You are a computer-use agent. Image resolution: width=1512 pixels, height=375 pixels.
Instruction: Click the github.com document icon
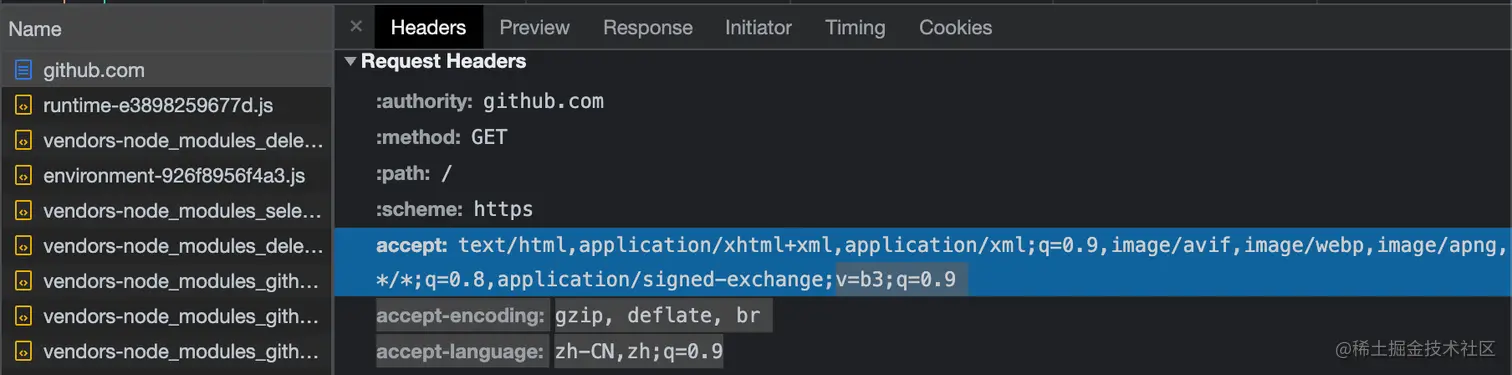(23, 71)
